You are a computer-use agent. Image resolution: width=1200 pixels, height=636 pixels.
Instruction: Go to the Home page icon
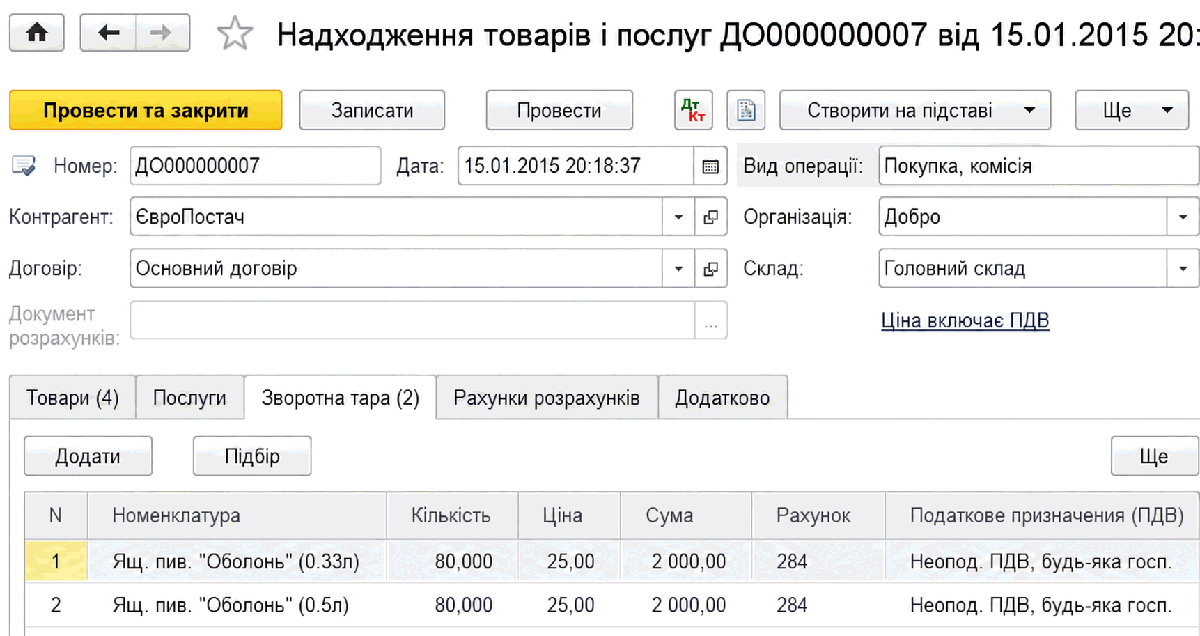[x=37, y=33]
